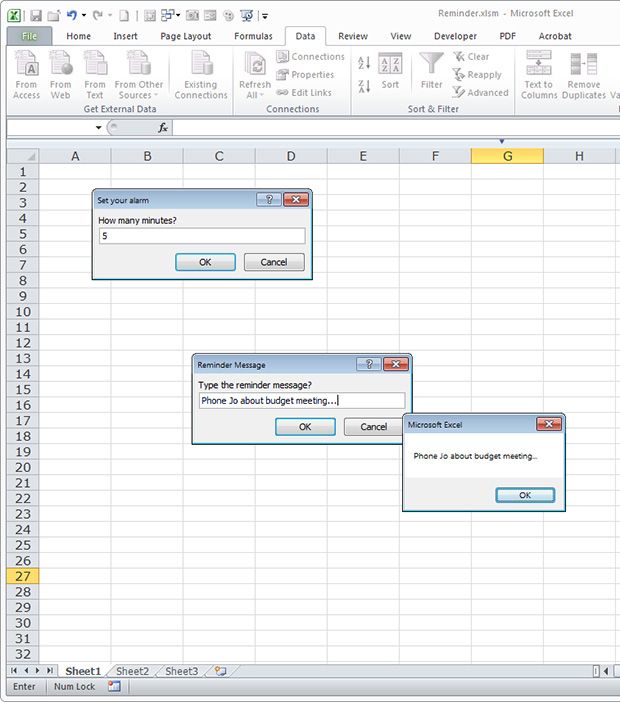The height and width of the screenshot is (702, 620).
Task: Click Cancel in Reminder Message dialog
Action: (x=373, y=427)
